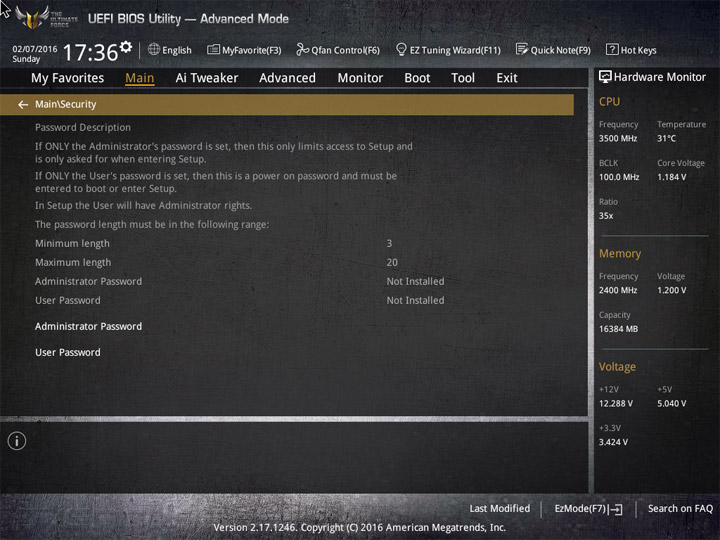
Task: Click the Minimum length value 3
Action: (389, 243)
